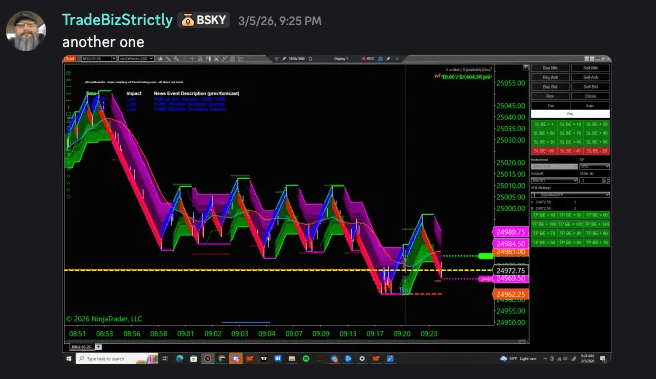656x379 pixels.
Task: Click the TP BE + 40 button
Action: [544, 215]
